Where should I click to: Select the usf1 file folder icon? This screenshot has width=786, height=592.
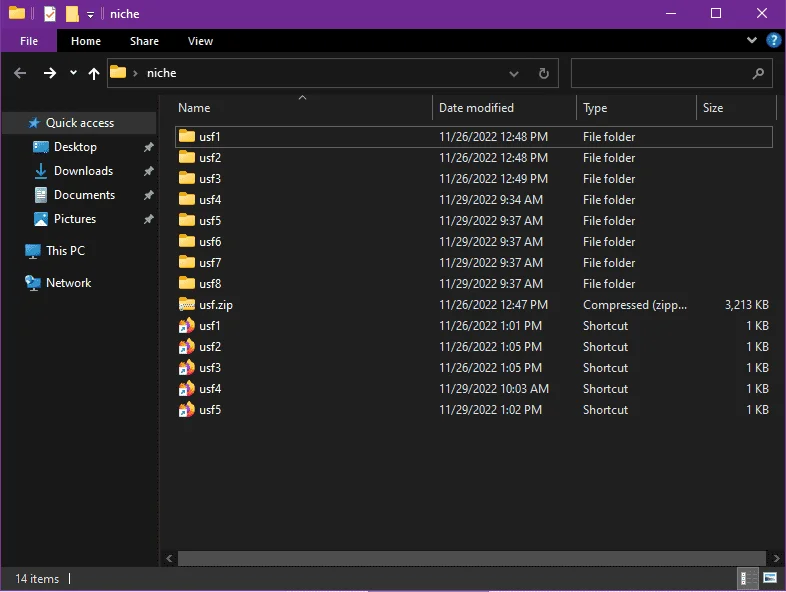186,136
